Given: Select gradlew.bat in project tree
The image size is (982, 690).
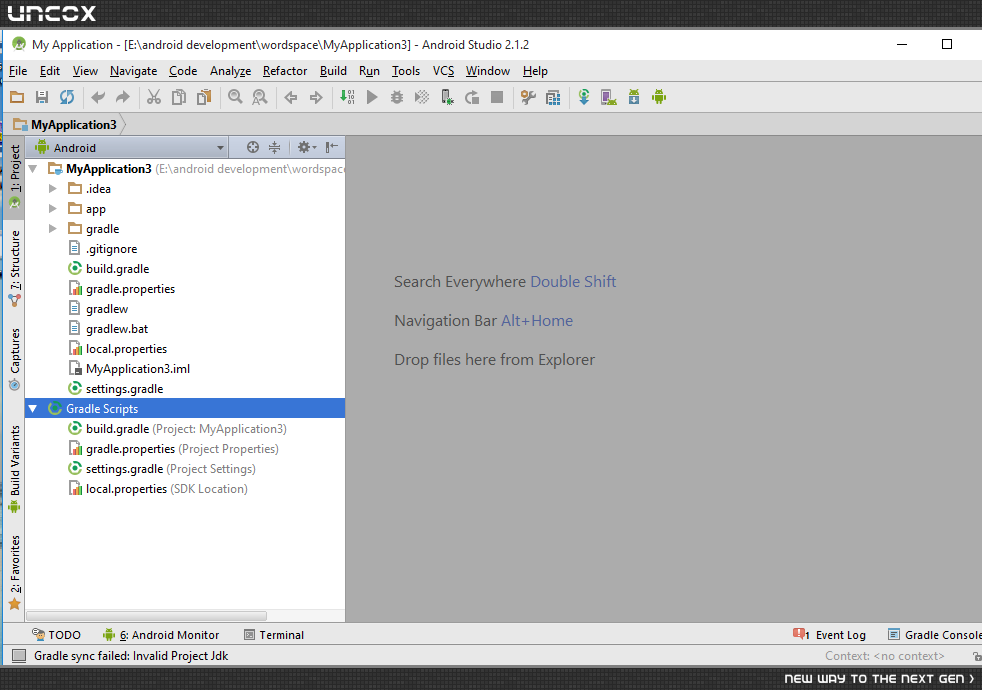Looking at the screenshot, I should click(x=117, y=329).
